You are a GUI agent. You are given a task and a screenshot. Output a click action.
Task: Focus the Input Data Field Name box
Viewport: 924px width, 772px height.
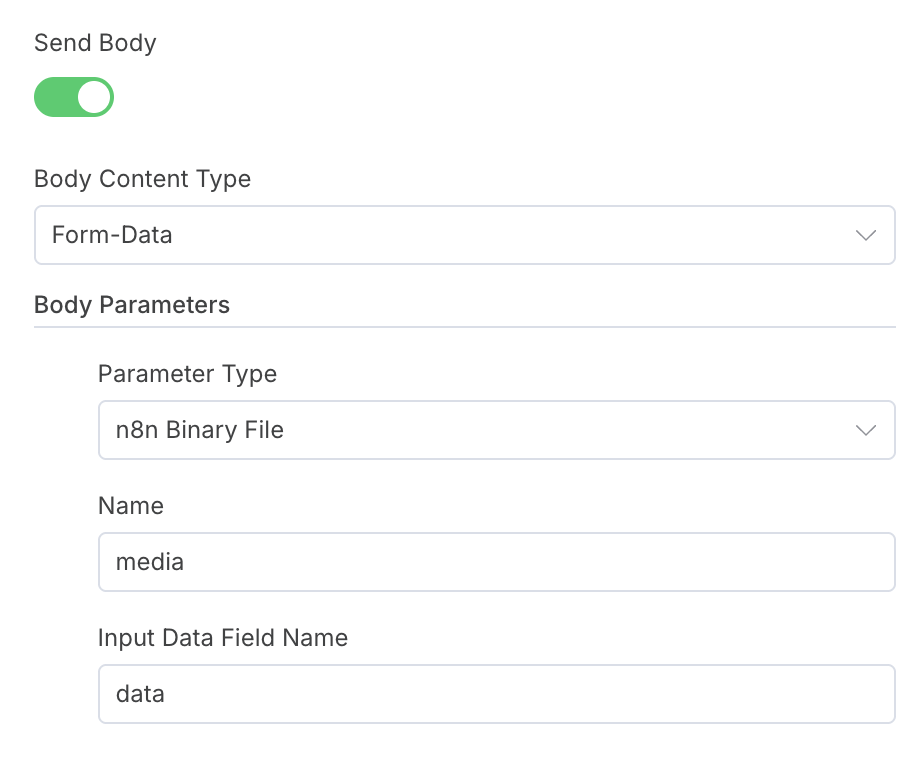point(497,694)
